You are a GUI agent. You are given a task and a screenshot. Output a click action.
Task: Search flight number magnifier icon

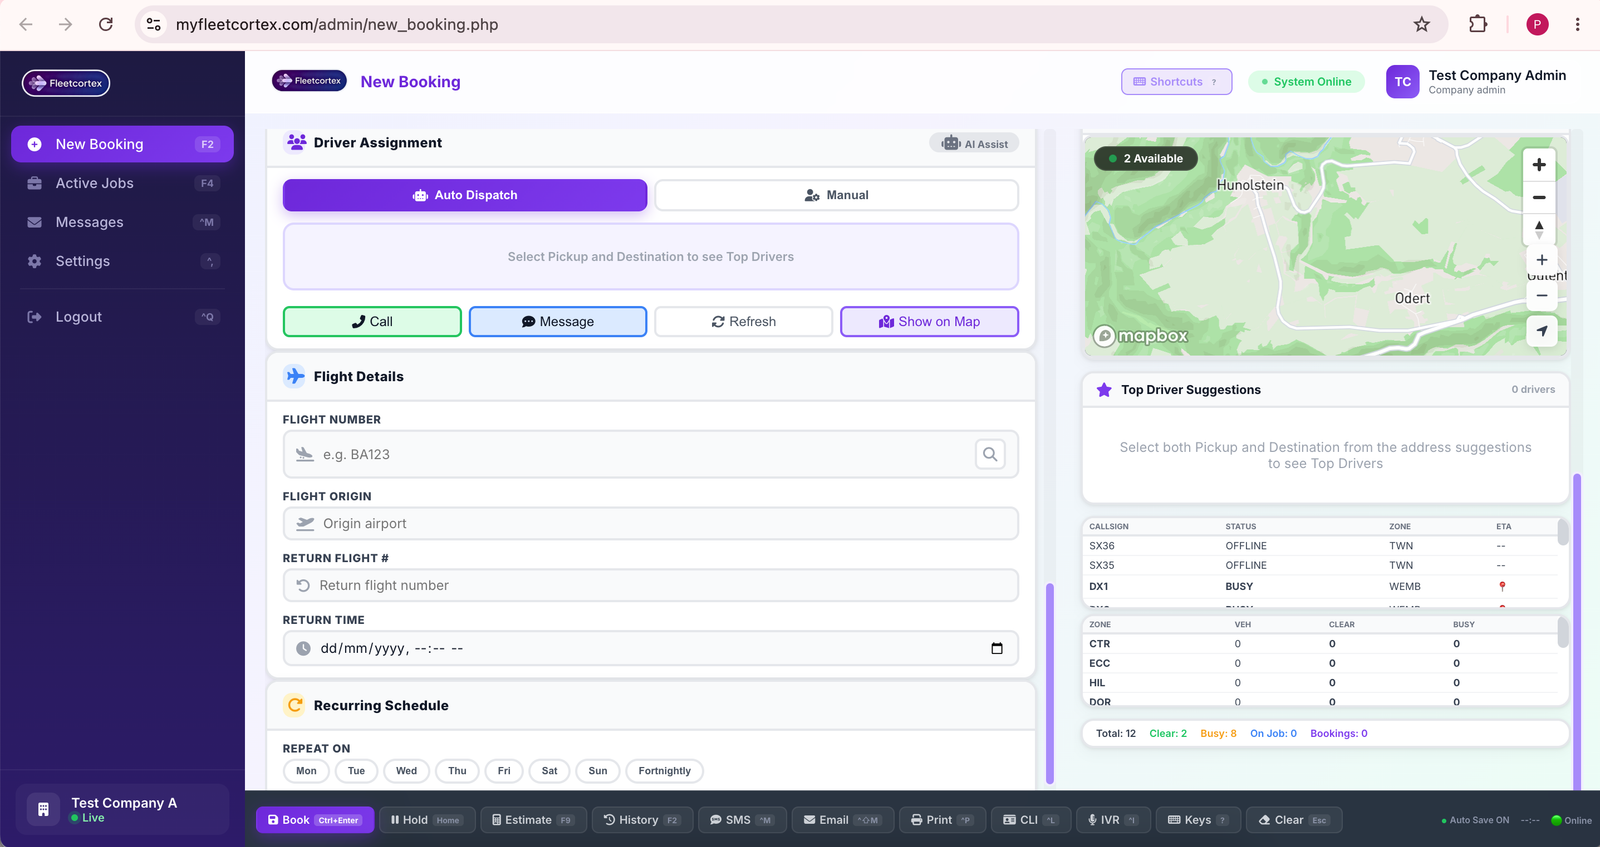(x=990, y=454)
